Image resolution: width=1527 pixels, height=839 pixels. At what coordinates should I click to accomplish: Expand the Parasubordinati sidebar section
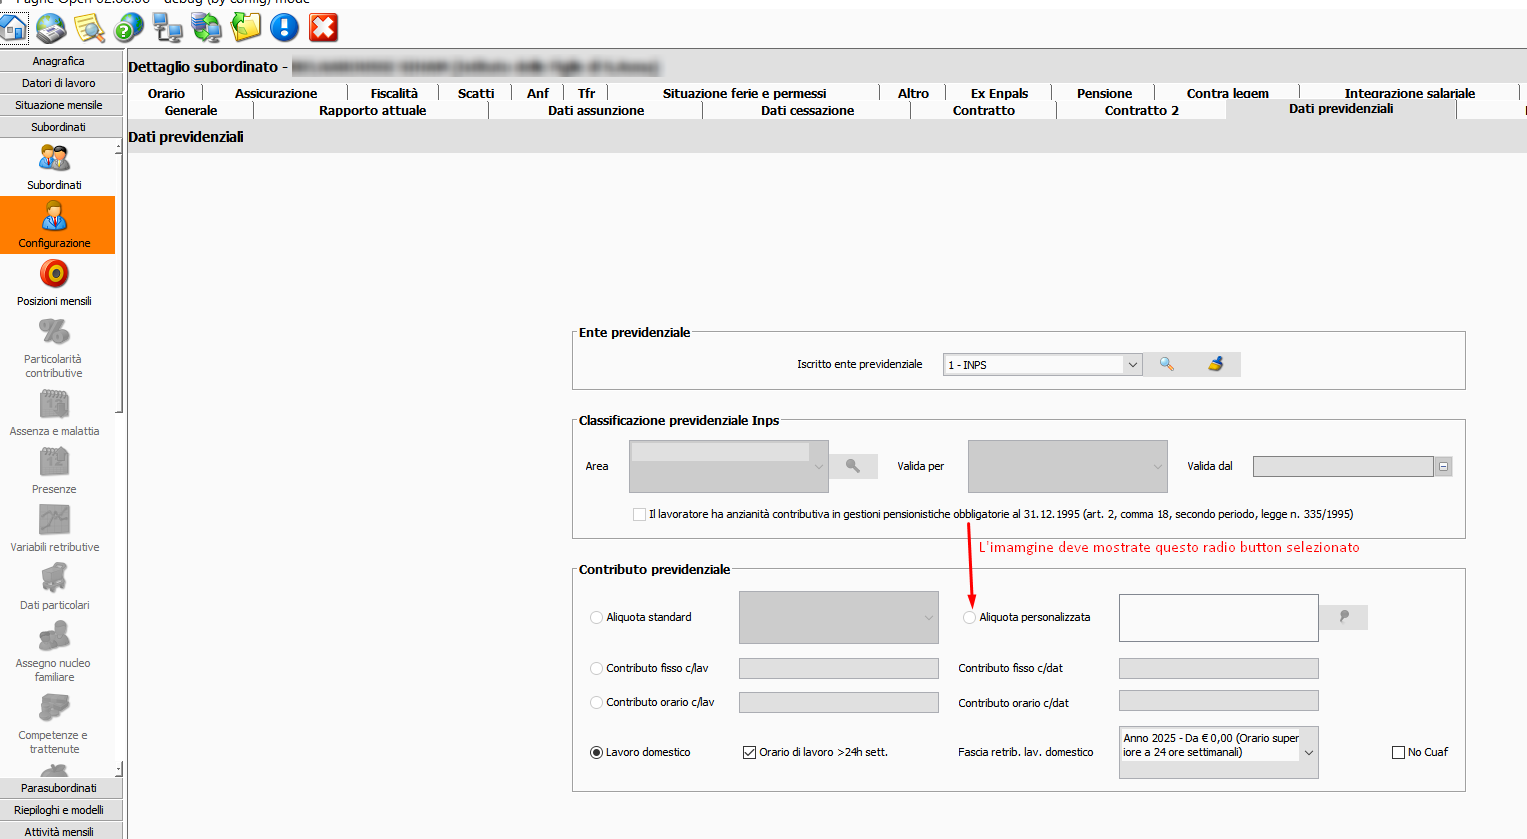[x=59, y=788]
